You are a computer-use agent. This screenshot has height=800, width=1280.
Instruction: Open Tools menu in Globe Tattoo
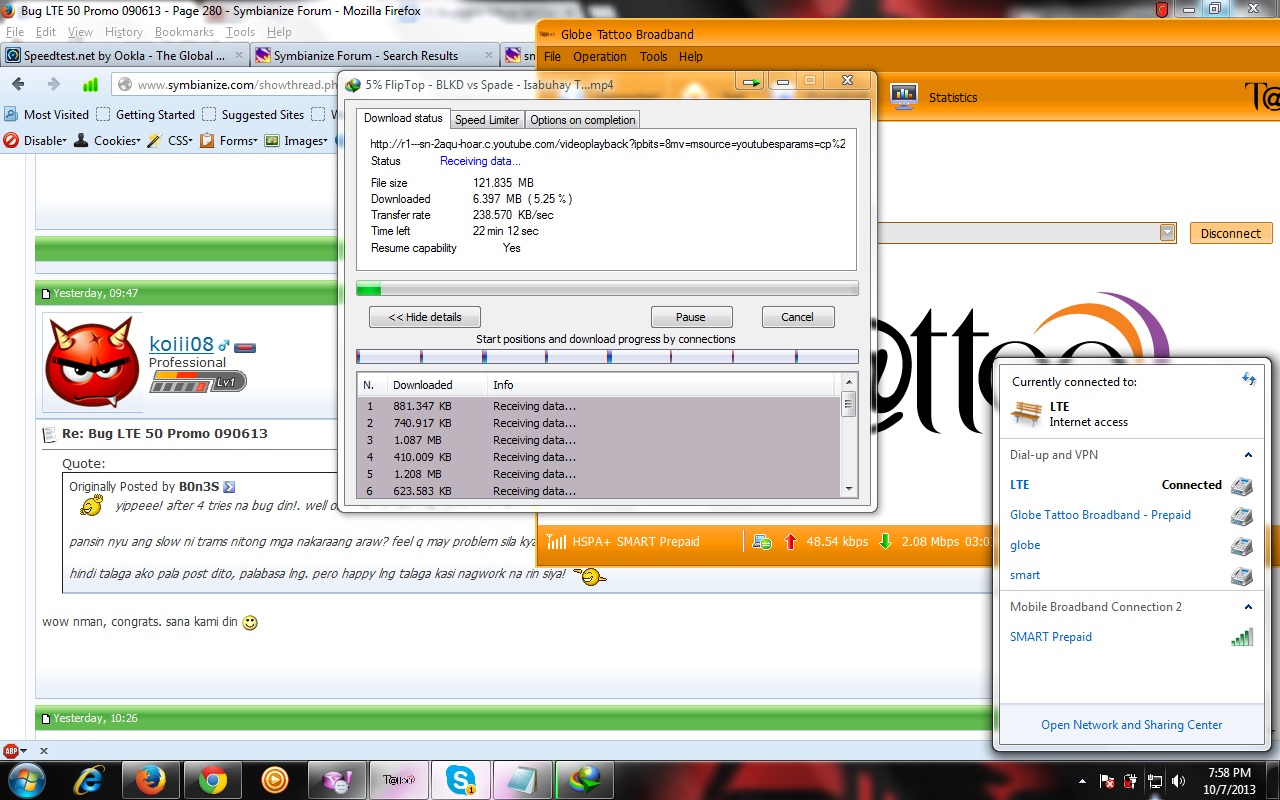coord(654,57)
